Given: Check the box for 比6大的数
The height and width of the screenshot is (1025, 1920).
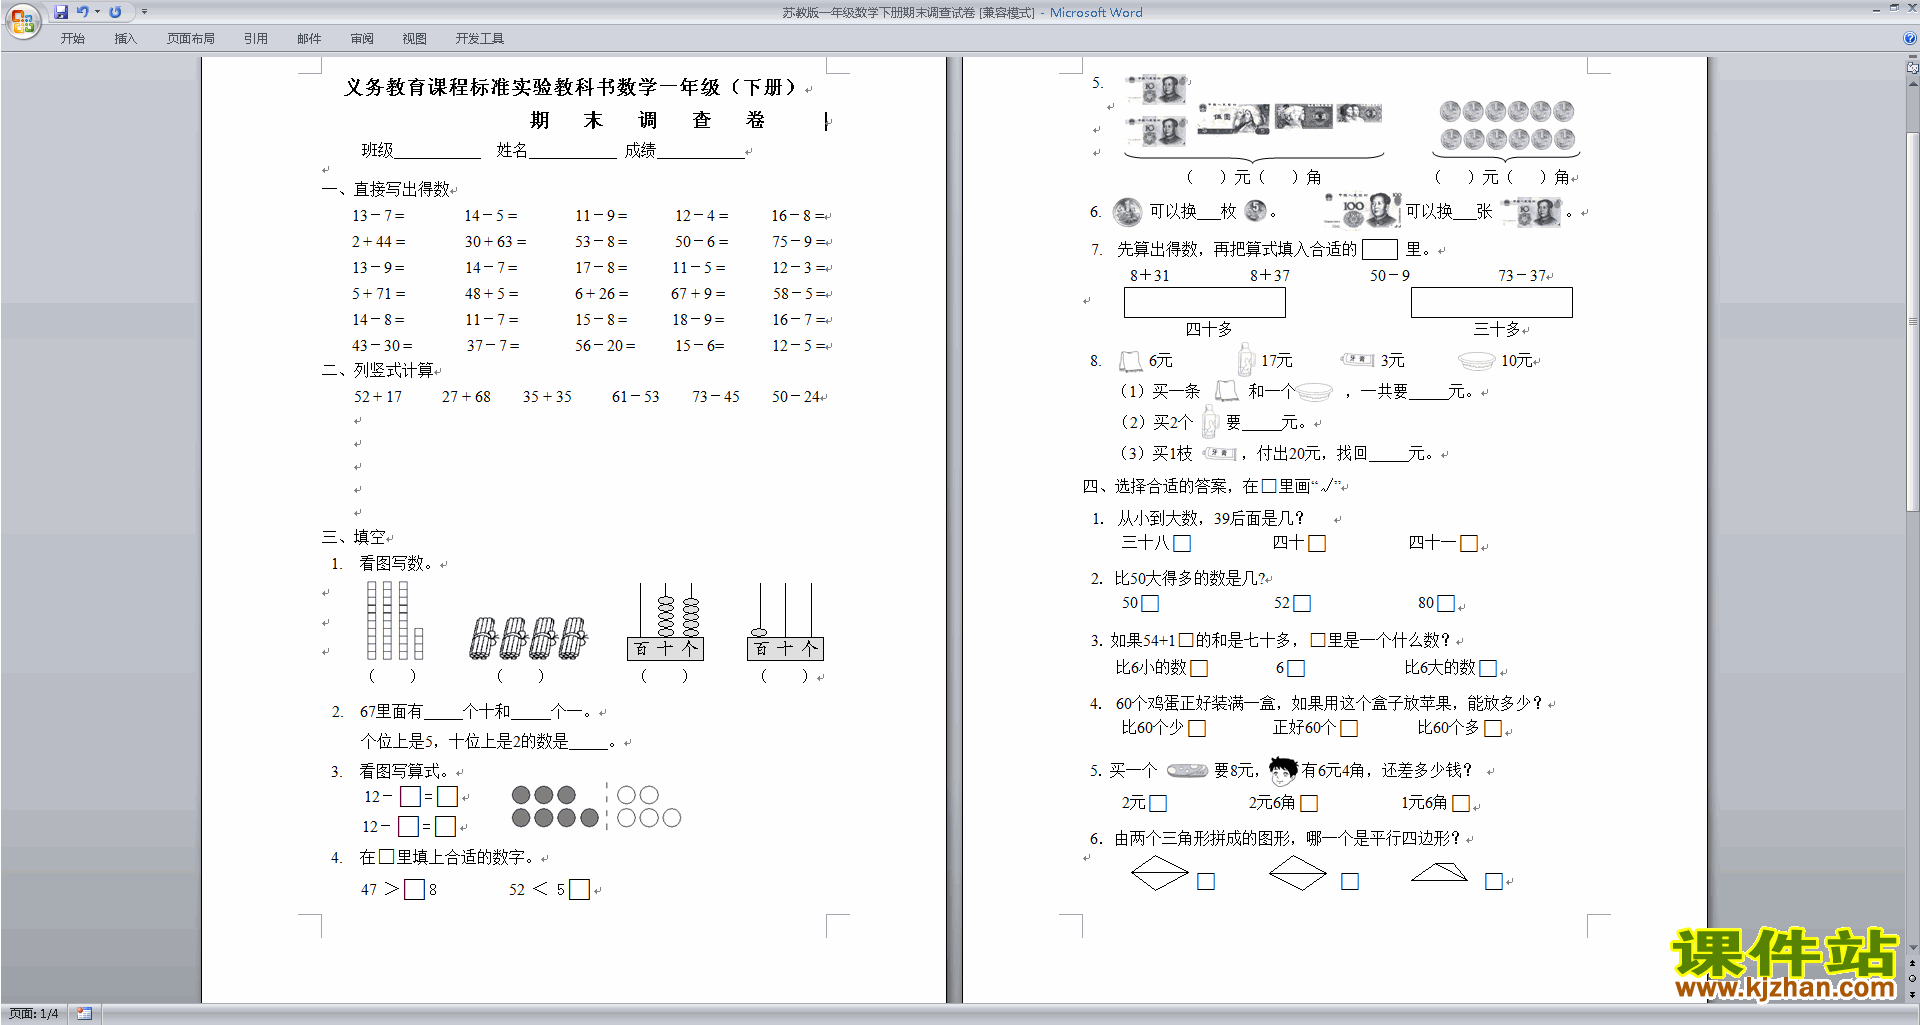Looking at the screenshot, I should coord(1488,668).
